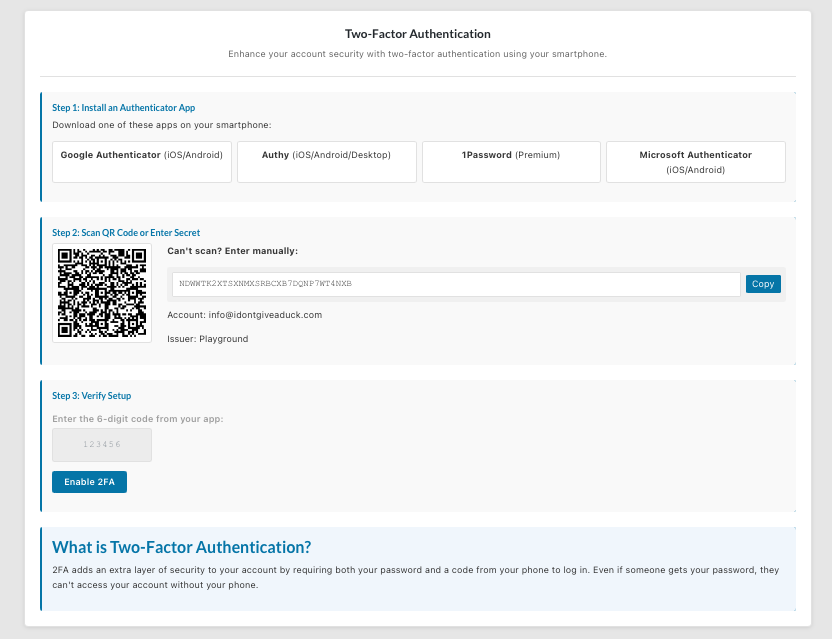Click the Copy button next to secret
Screen dimensions: 832x639
pyautogui.click(x=762, y=284)
